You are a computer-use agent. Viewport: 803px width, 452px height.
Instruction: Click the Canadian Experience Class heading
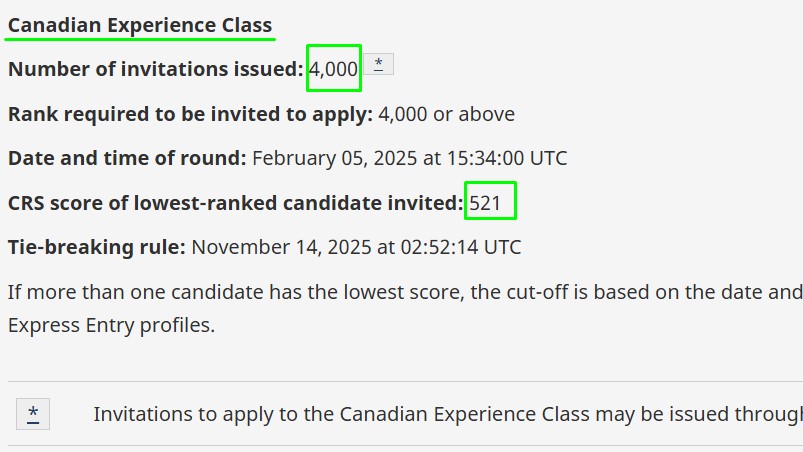(x=140, y=25)
